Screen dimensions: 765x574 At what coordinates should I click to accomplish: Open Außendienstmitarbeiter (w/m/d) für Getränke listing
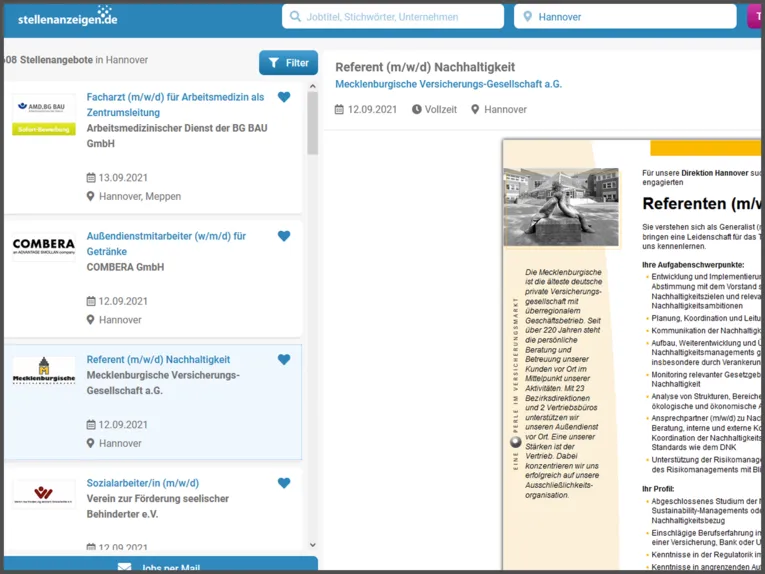166,244
